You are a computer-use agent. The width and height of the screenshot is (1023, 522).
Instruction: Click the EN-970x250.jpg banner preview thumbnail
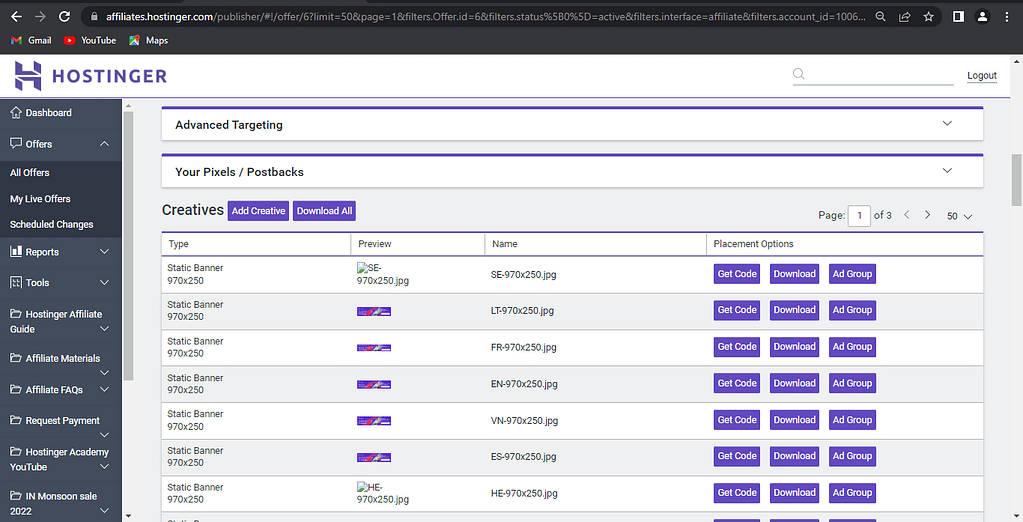point(374,384)
